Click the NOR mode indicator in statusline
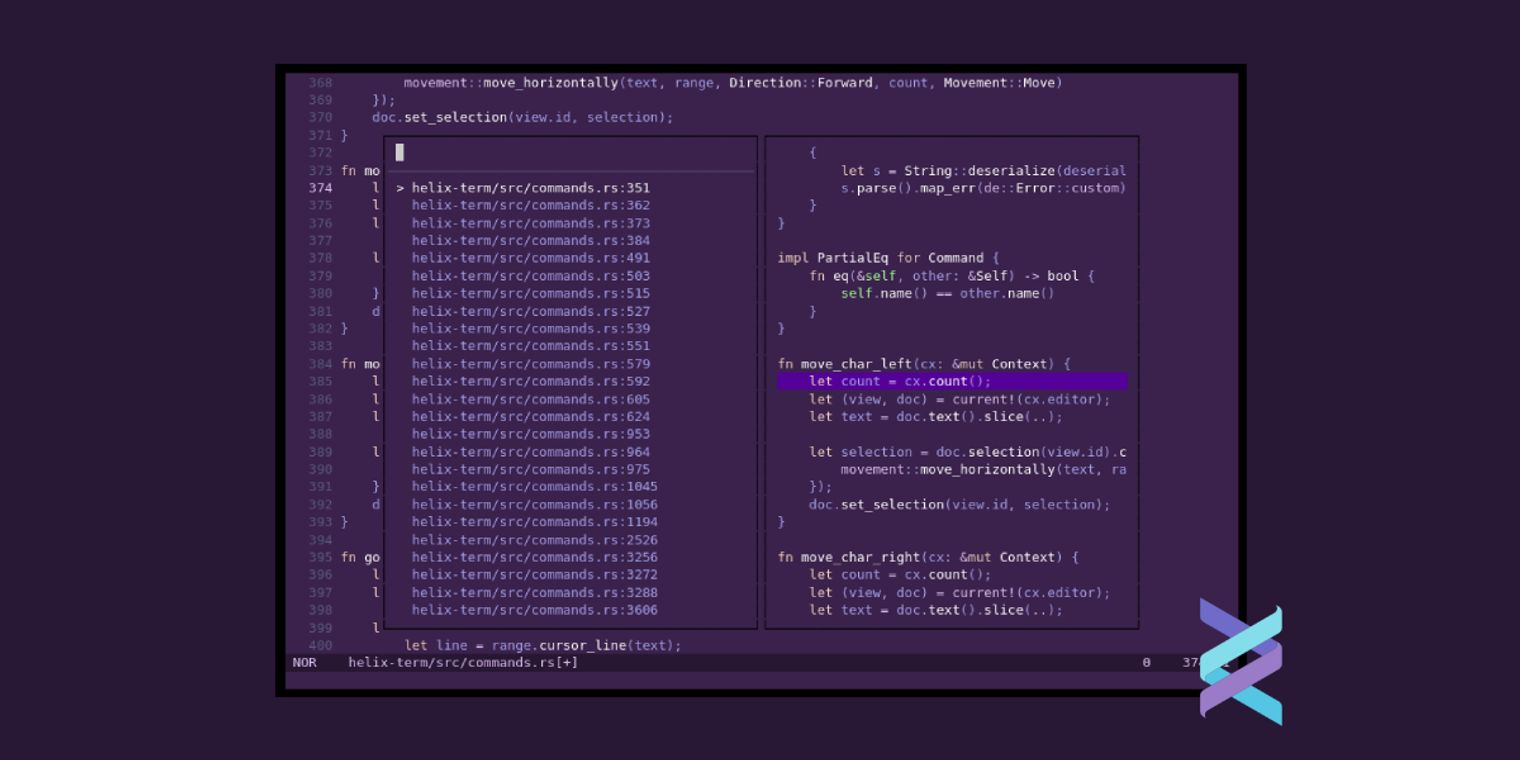Viewport: 1520px width, 760px height. click(x=304, y=662)
